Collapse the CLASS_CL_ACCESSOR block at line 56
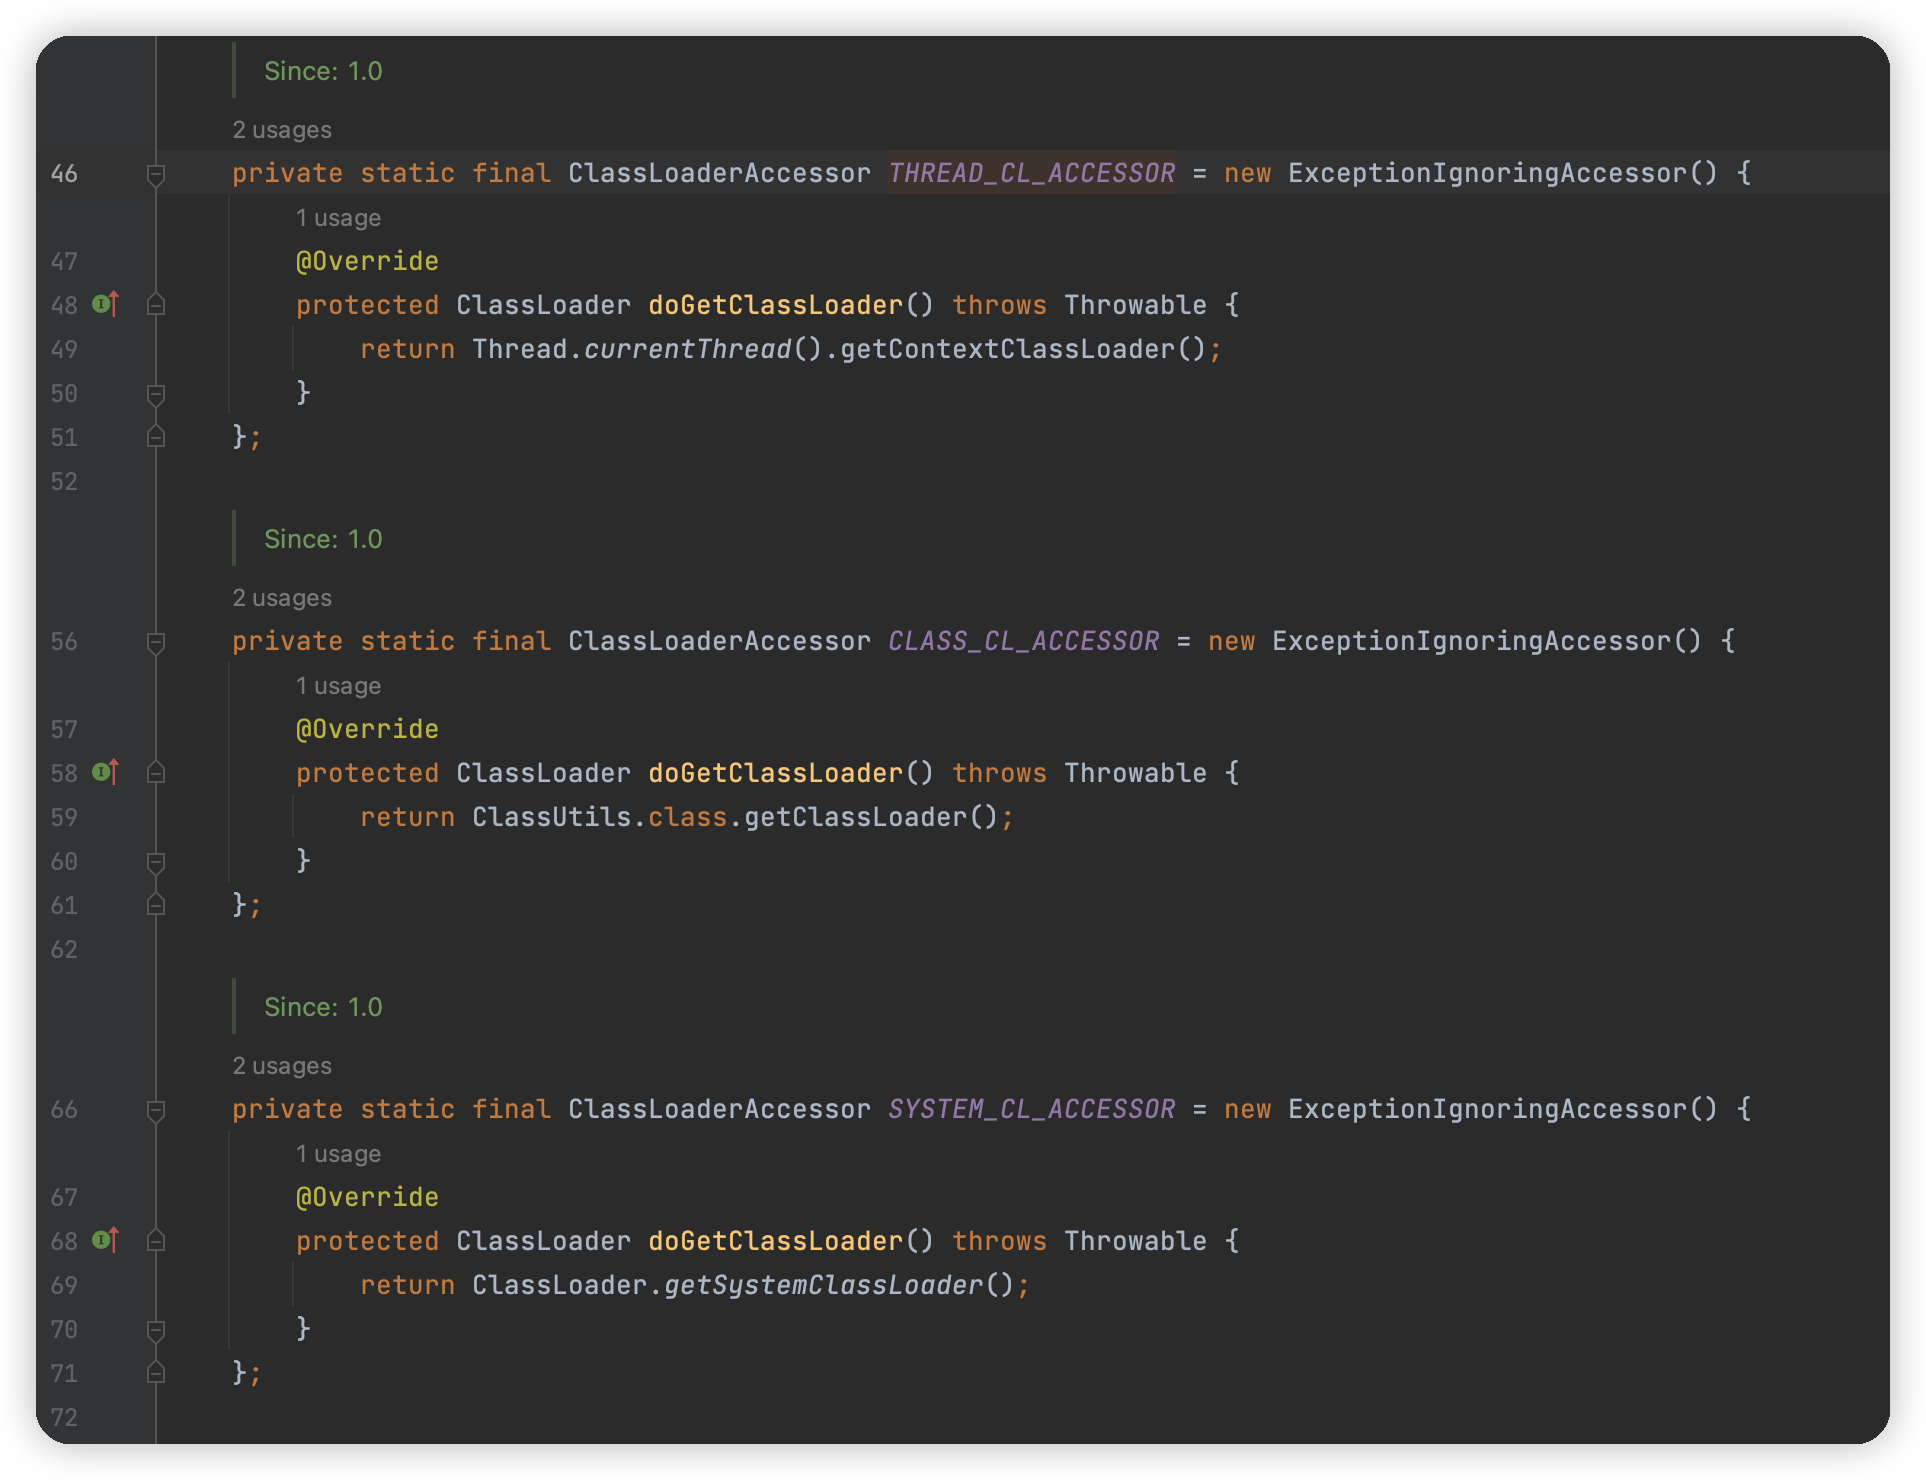This screenshot has width=1926, height=1480. click(x=156, y=643)
